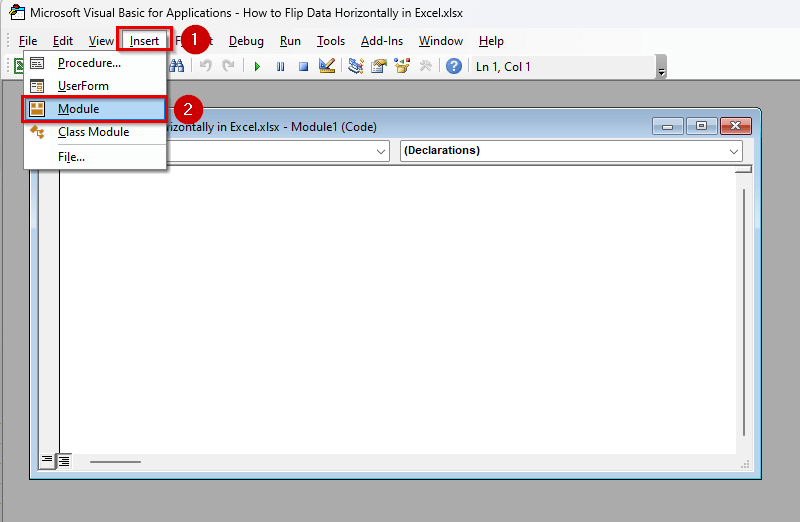This screenshot has width=800, height=522.
Task: Expand the (Declarations) procedure dropdown
Action: pos(734,152)
